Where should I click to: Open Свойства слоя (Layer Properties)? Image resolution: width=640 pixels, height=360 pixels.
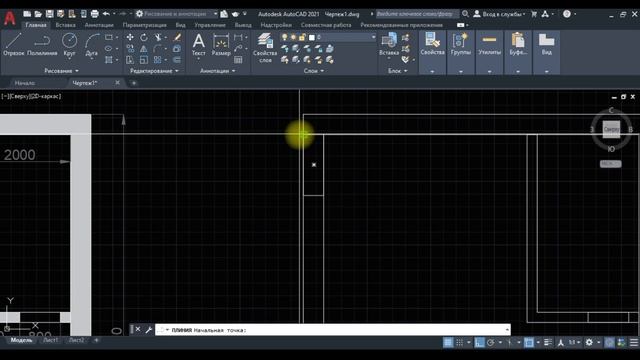(x=265, y=48)
